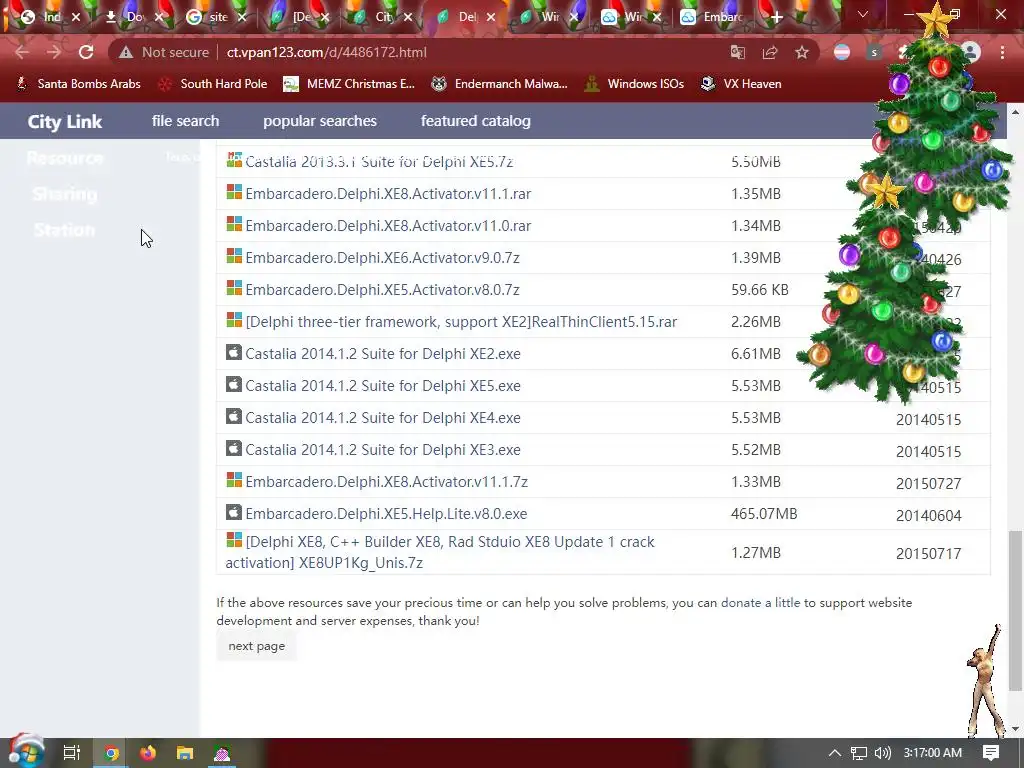Open the VX Heaven bookmark
The height and width of the screenshot is (768, 1024).
tap(741, 84)
